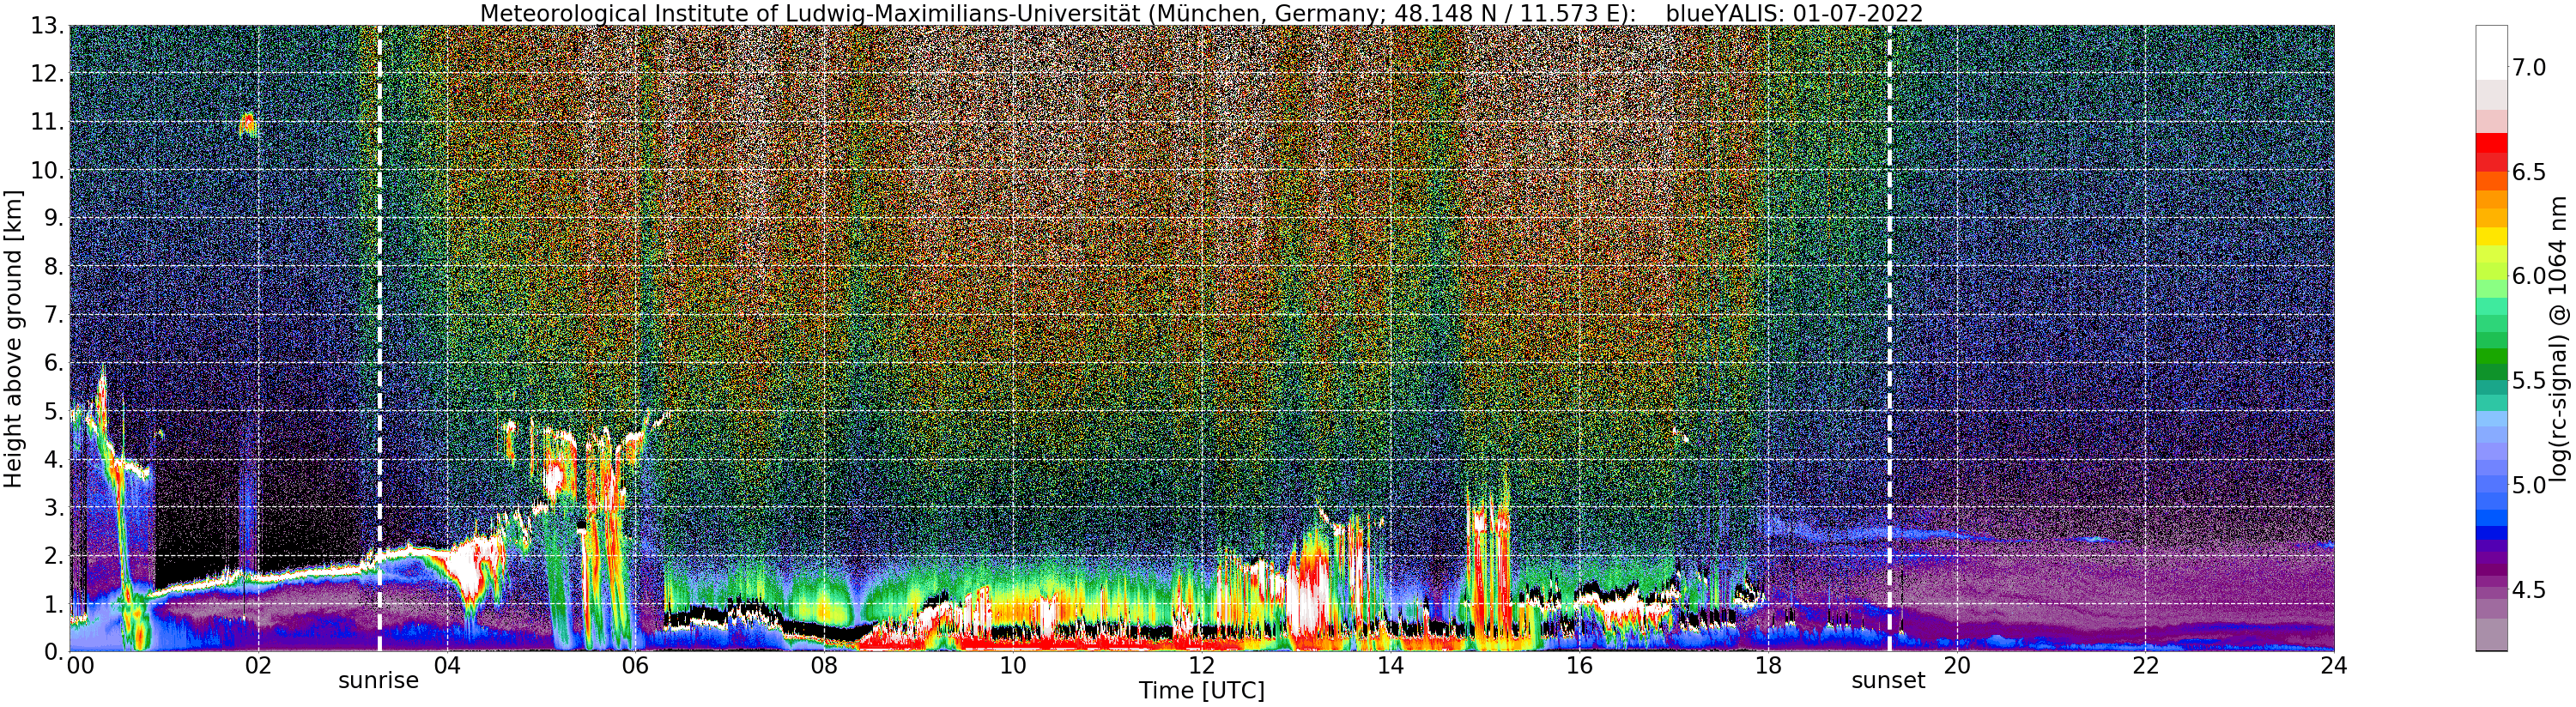Click the x-axis tick label '18'
Image resolution: width=2576 pixels, height=707 pixels.
[x=1768, y=666]
